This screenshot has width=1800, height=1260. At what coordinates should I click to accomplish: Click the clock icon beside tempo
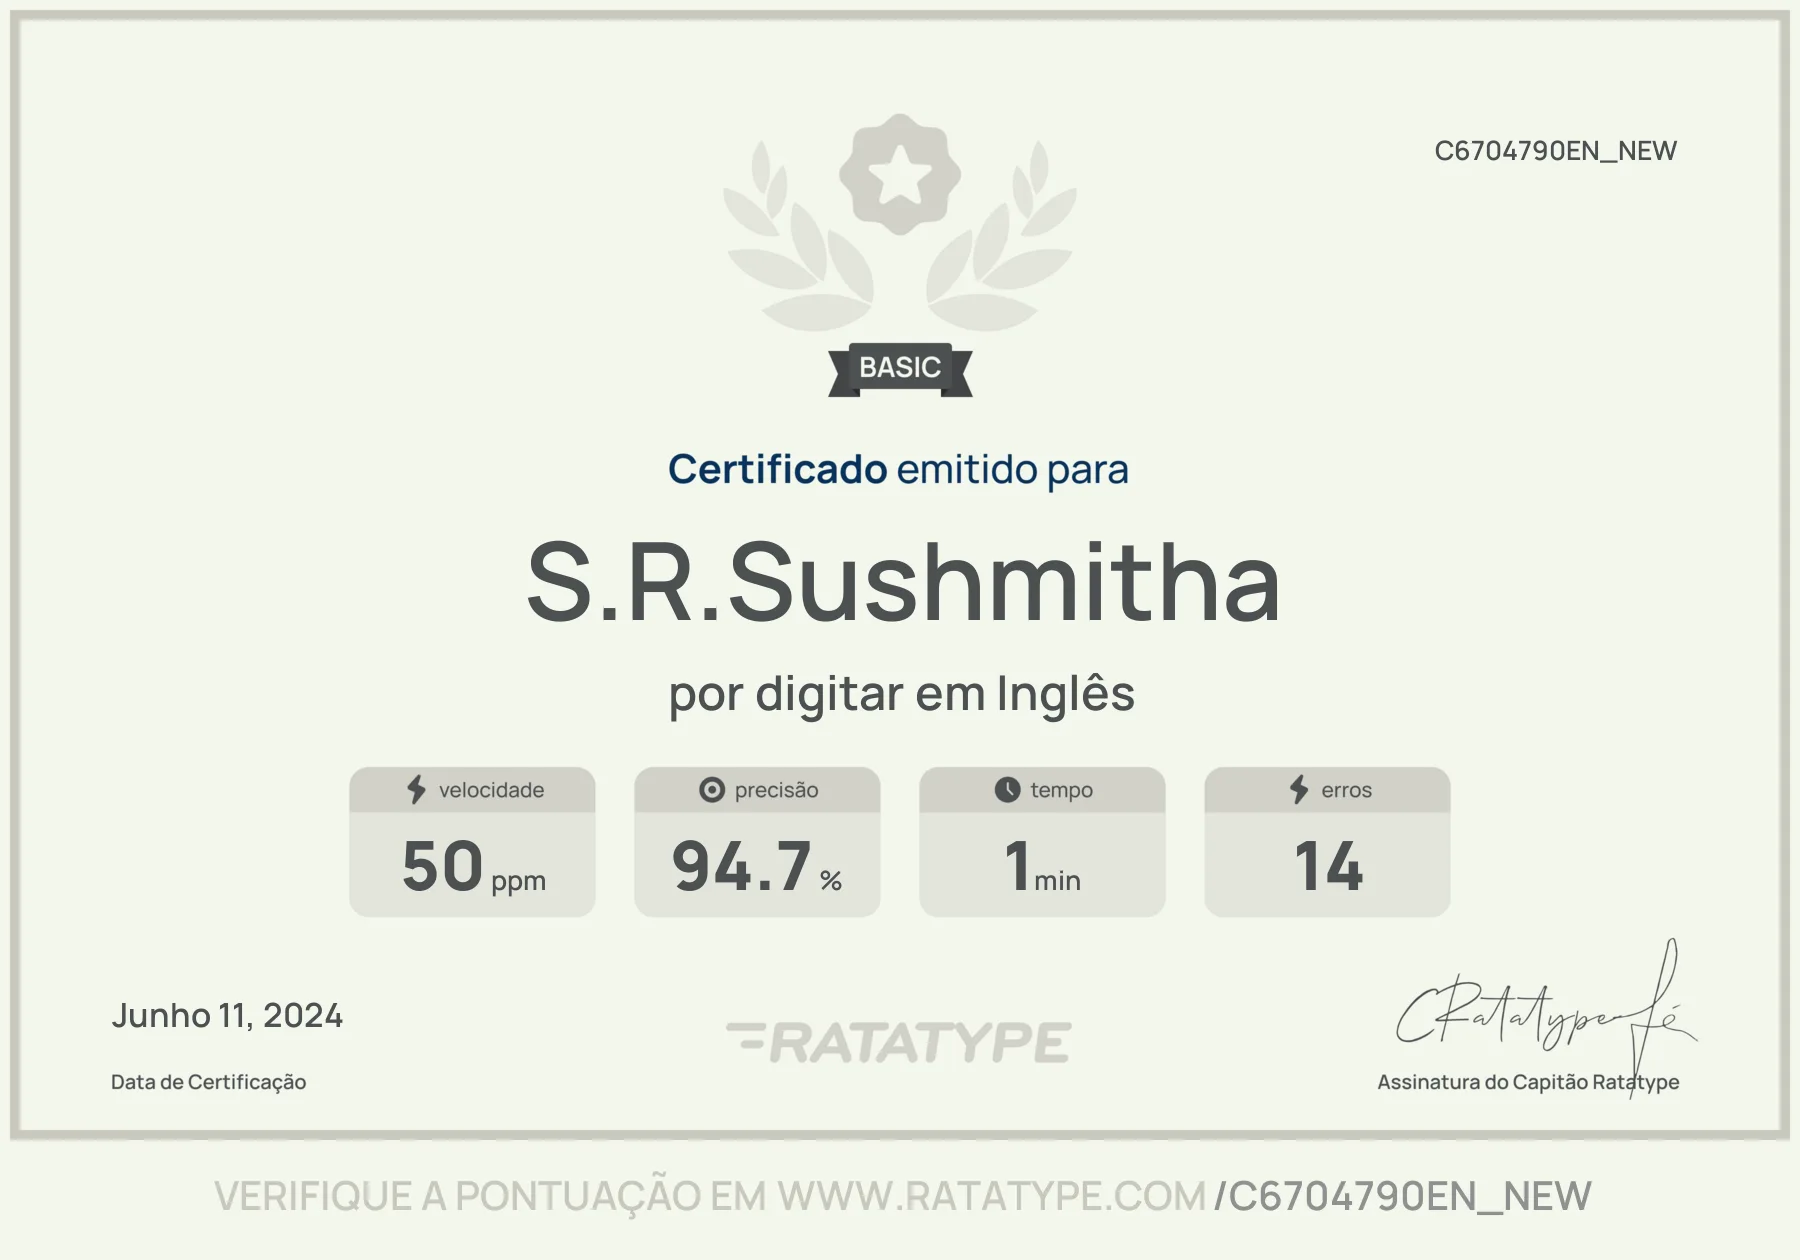pyautogui.click(x=1007, y=790)
